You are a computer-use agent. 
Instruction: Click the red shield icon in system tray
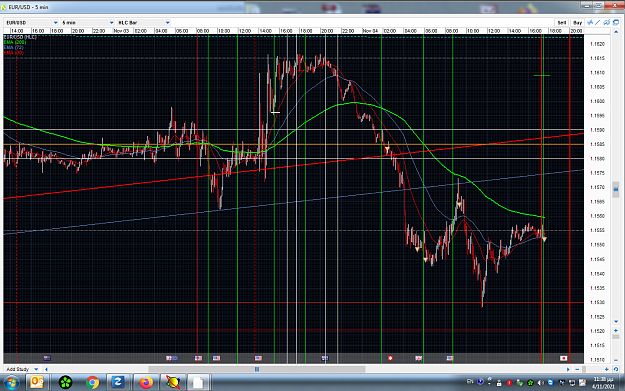509,383
